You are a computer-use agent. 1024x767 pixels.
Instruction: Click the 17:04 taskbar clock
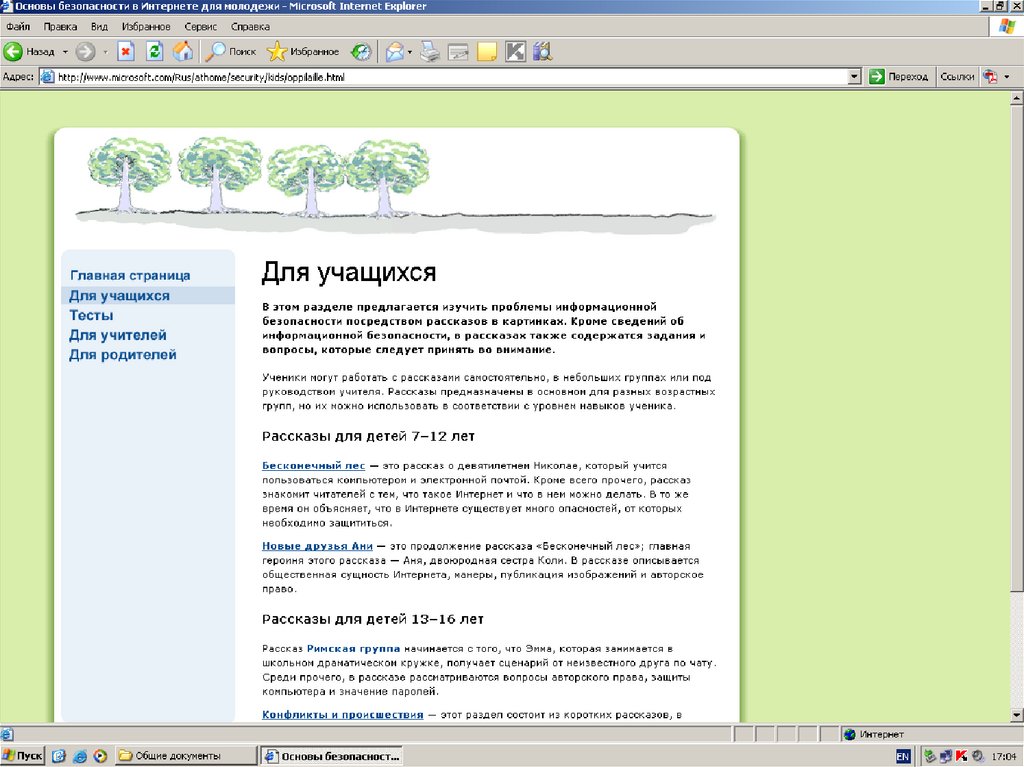1004,757
